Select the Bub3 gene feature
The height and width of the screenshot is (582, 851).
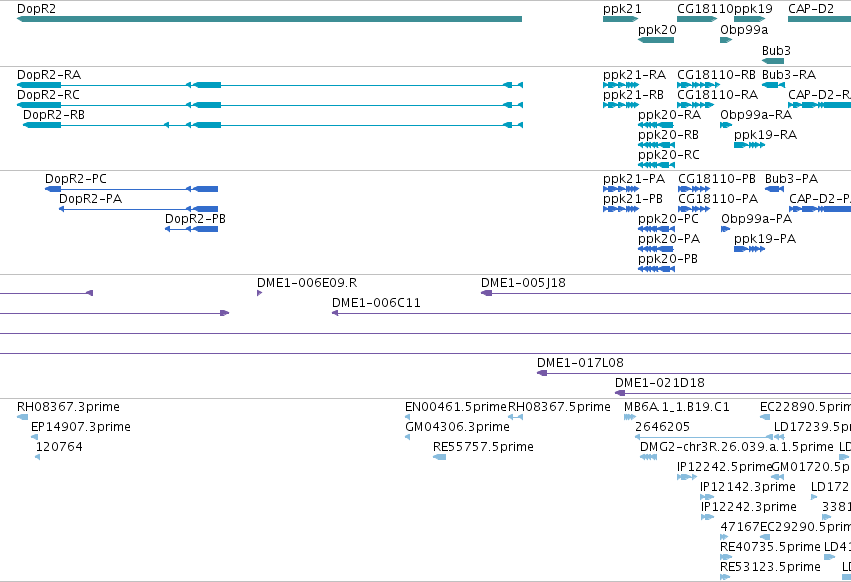click(x=773, y=61)
